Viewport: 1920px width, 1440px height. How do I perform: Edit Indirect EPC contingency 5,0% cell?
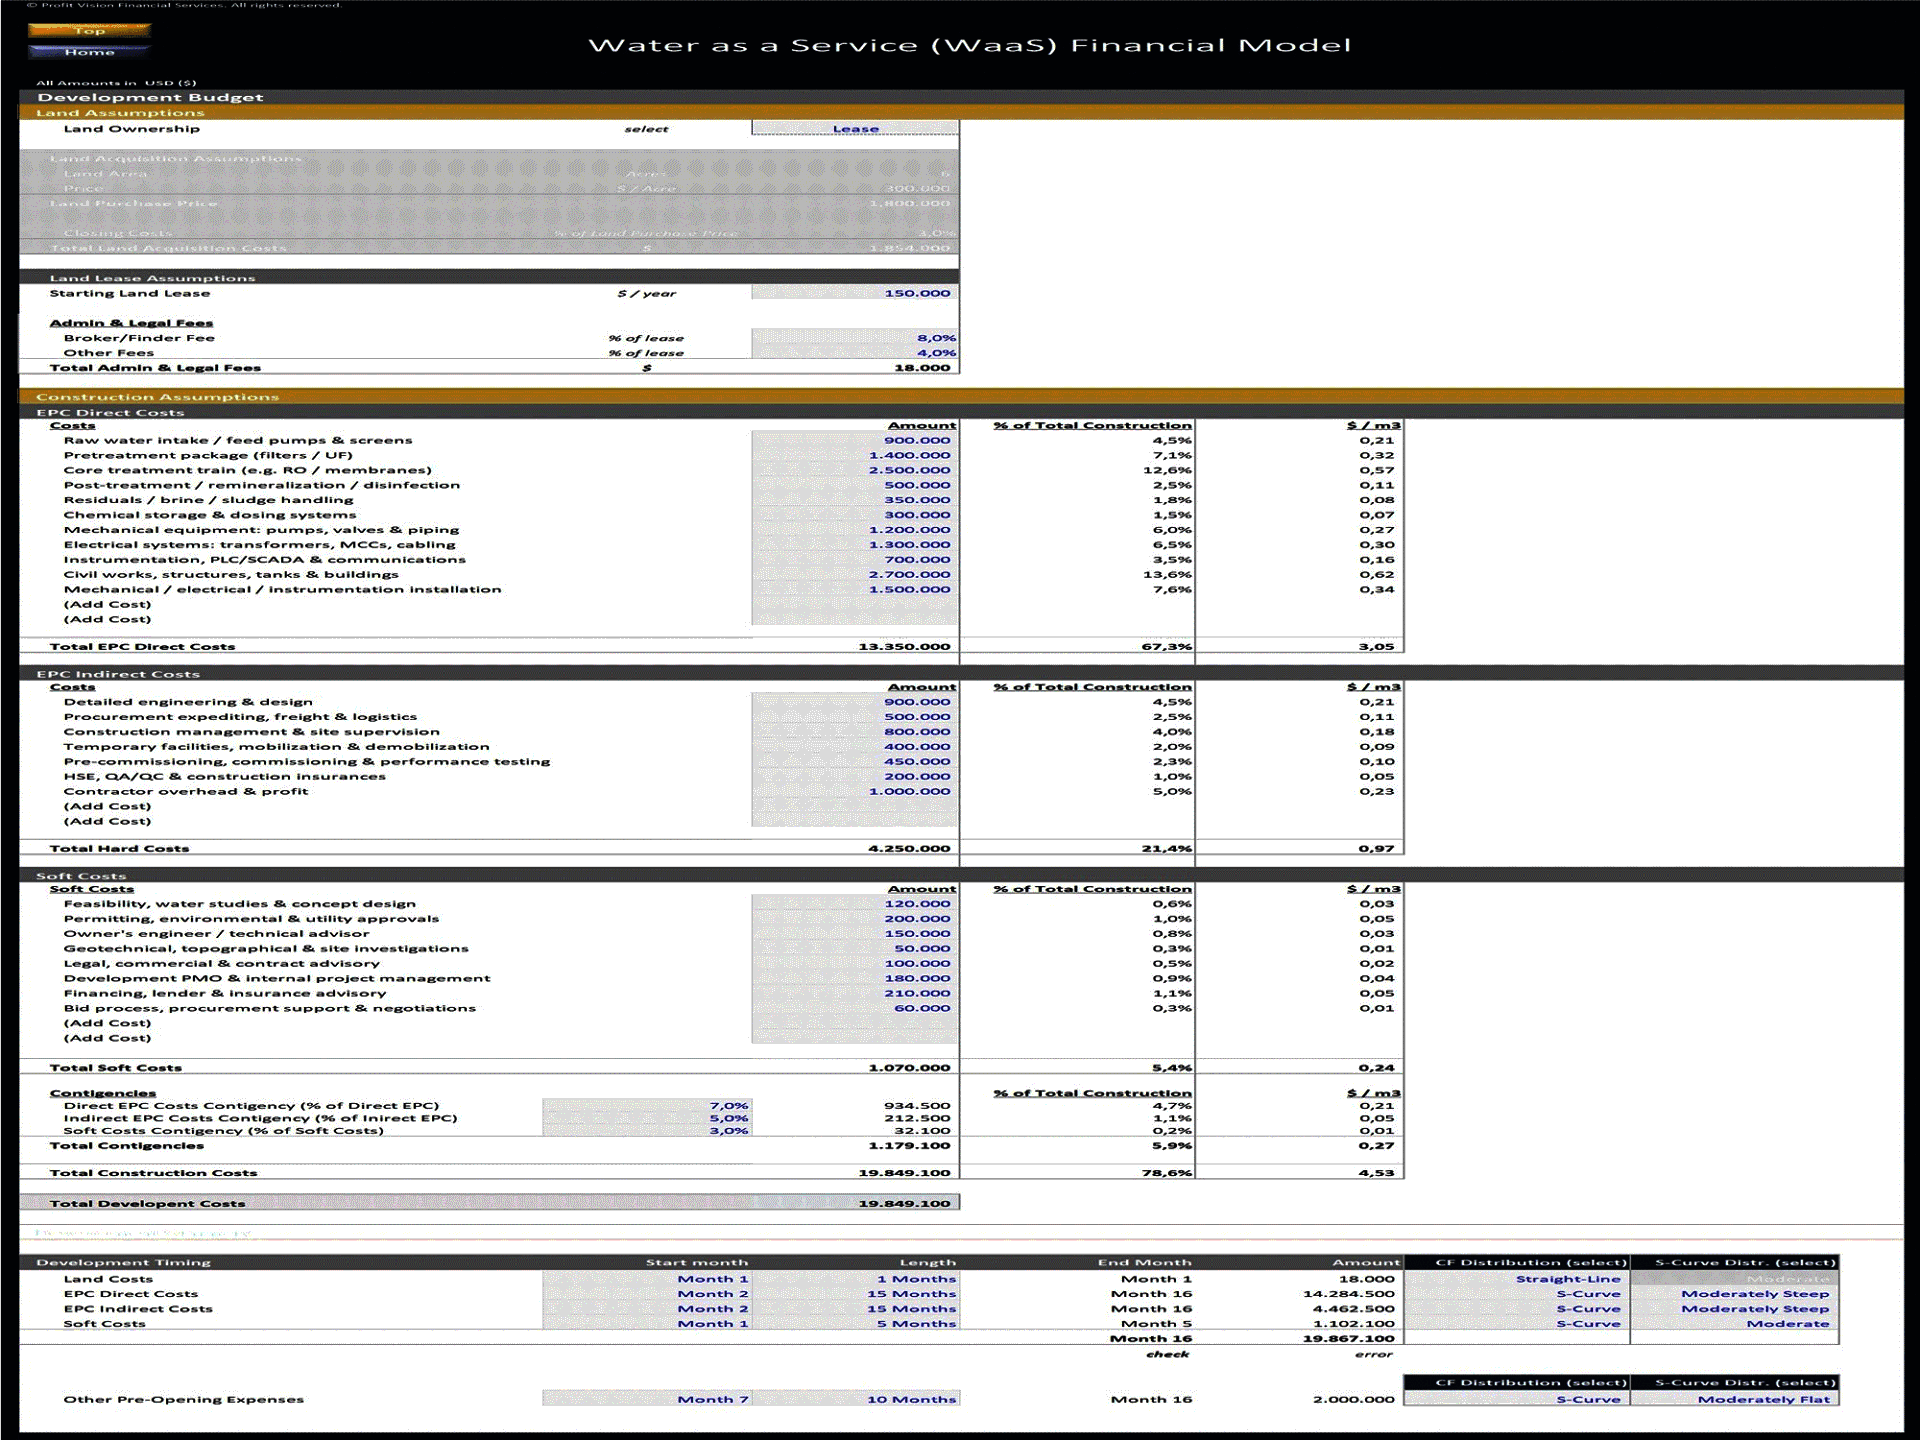click(647, 1118)
